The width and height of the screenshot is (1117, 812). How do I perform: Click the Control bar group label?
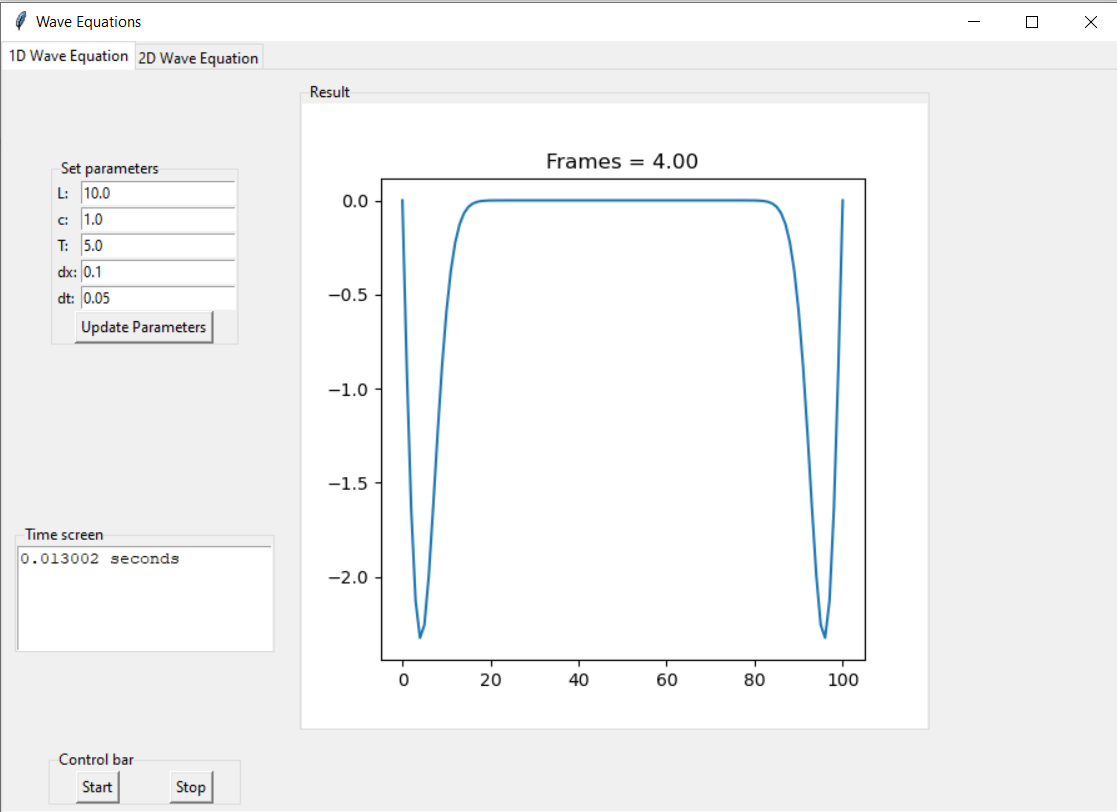coord(95,759)
